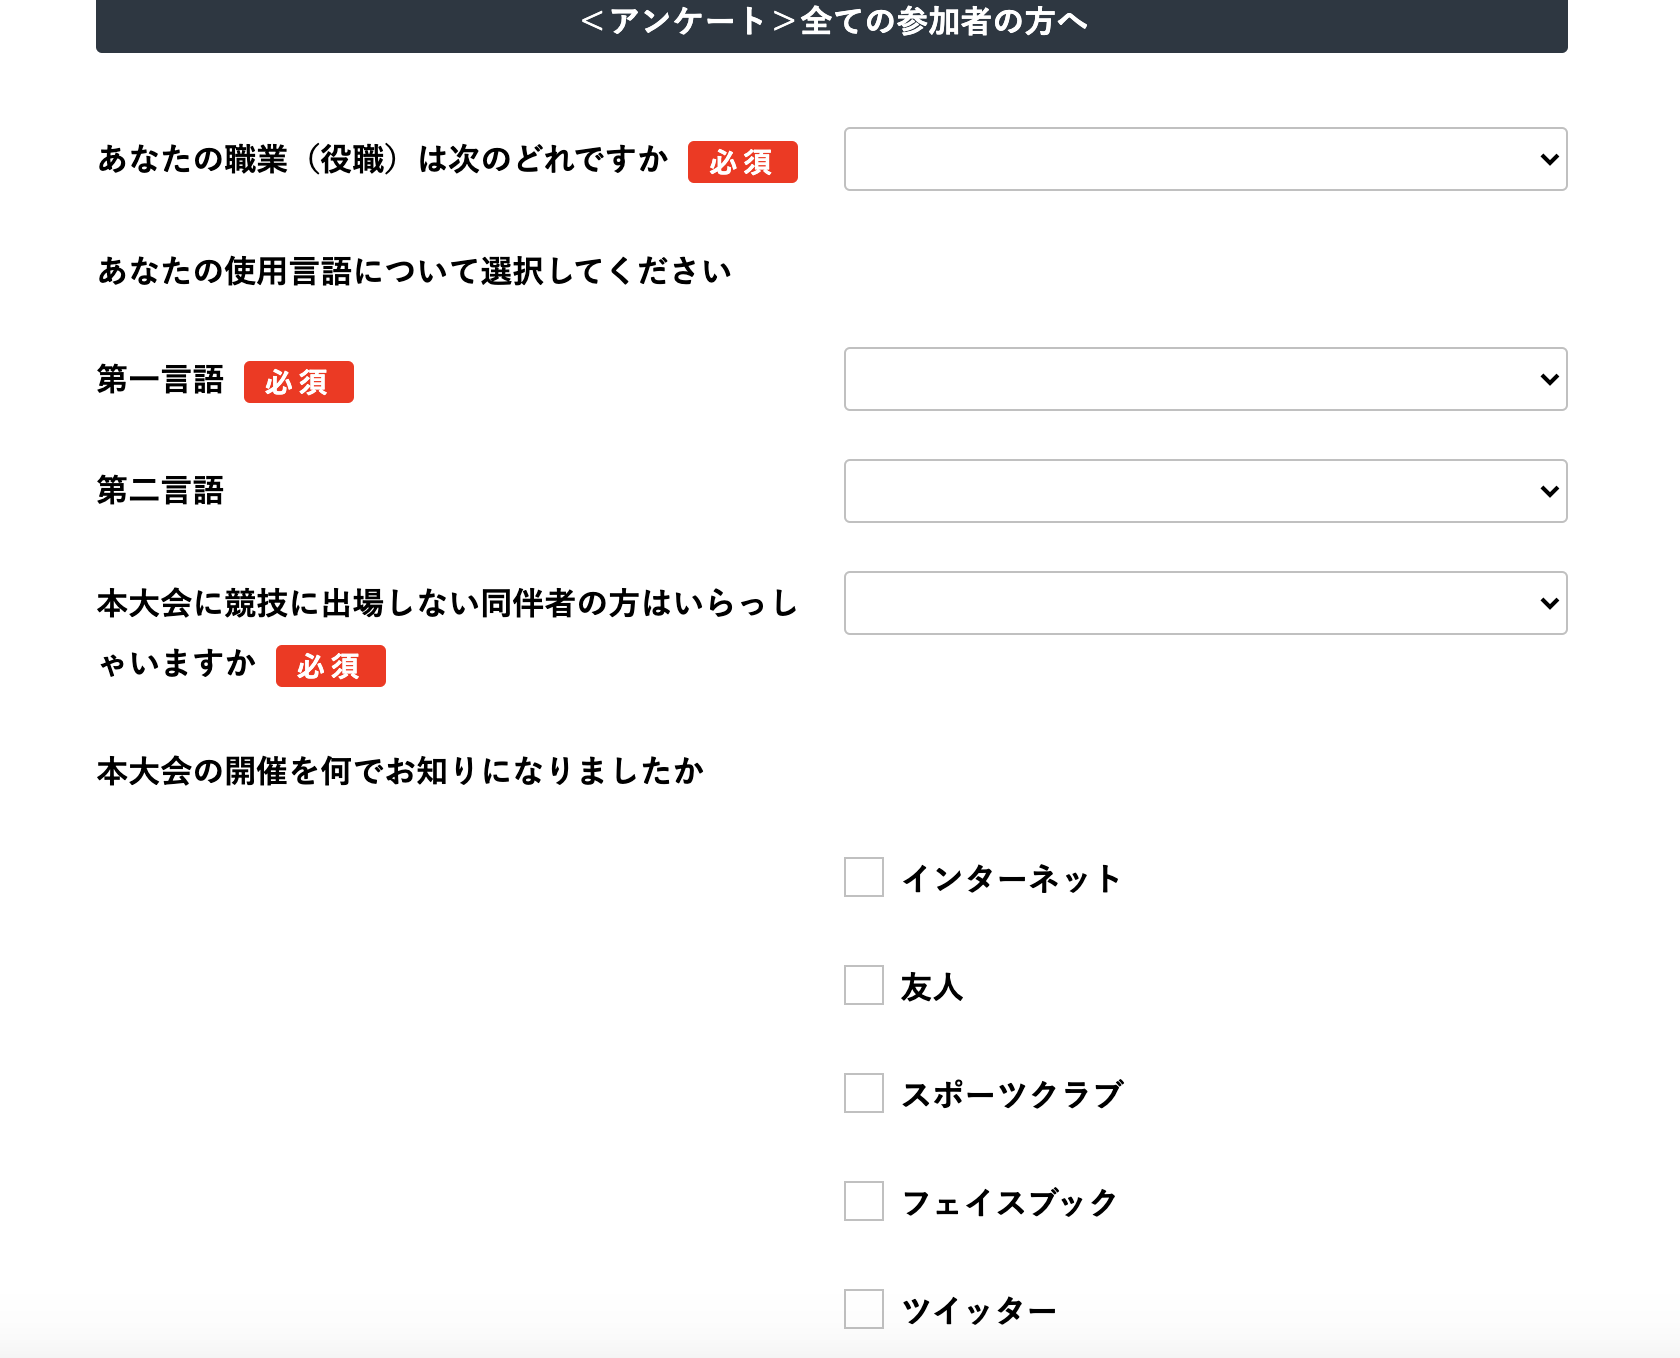
Task: Check the スポーツクラブ checkbox
Action: [x=864, y=1093]
